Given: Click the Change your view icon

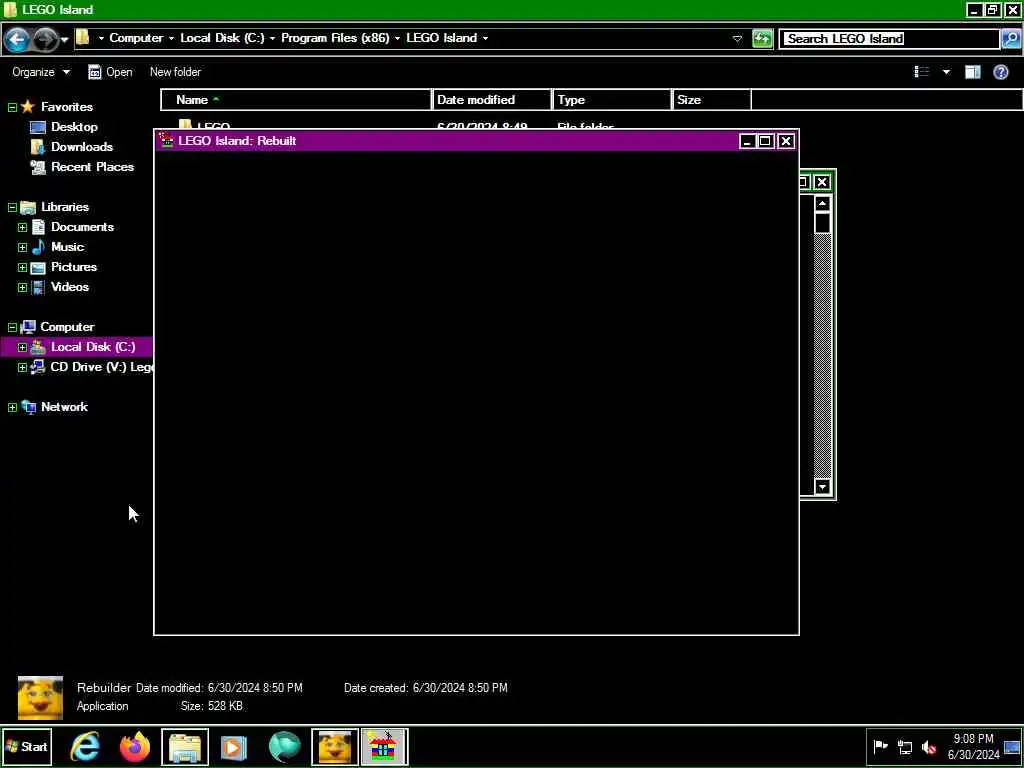Looking at the screenshot, I should 921,72.
